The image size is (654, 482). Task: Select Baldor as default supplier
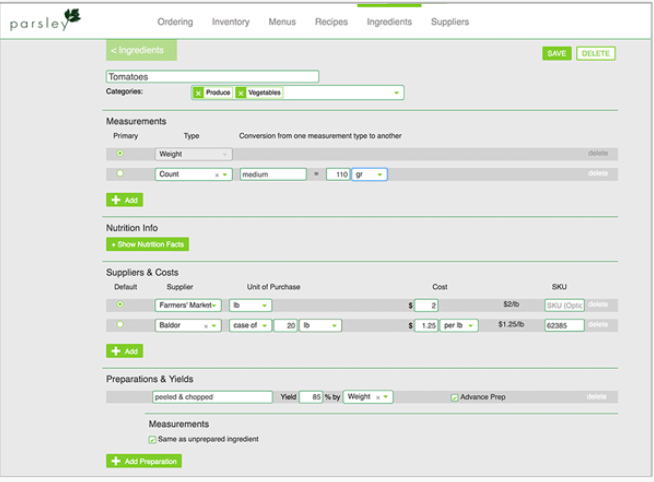pyautogui.click(x=121, y=325)
